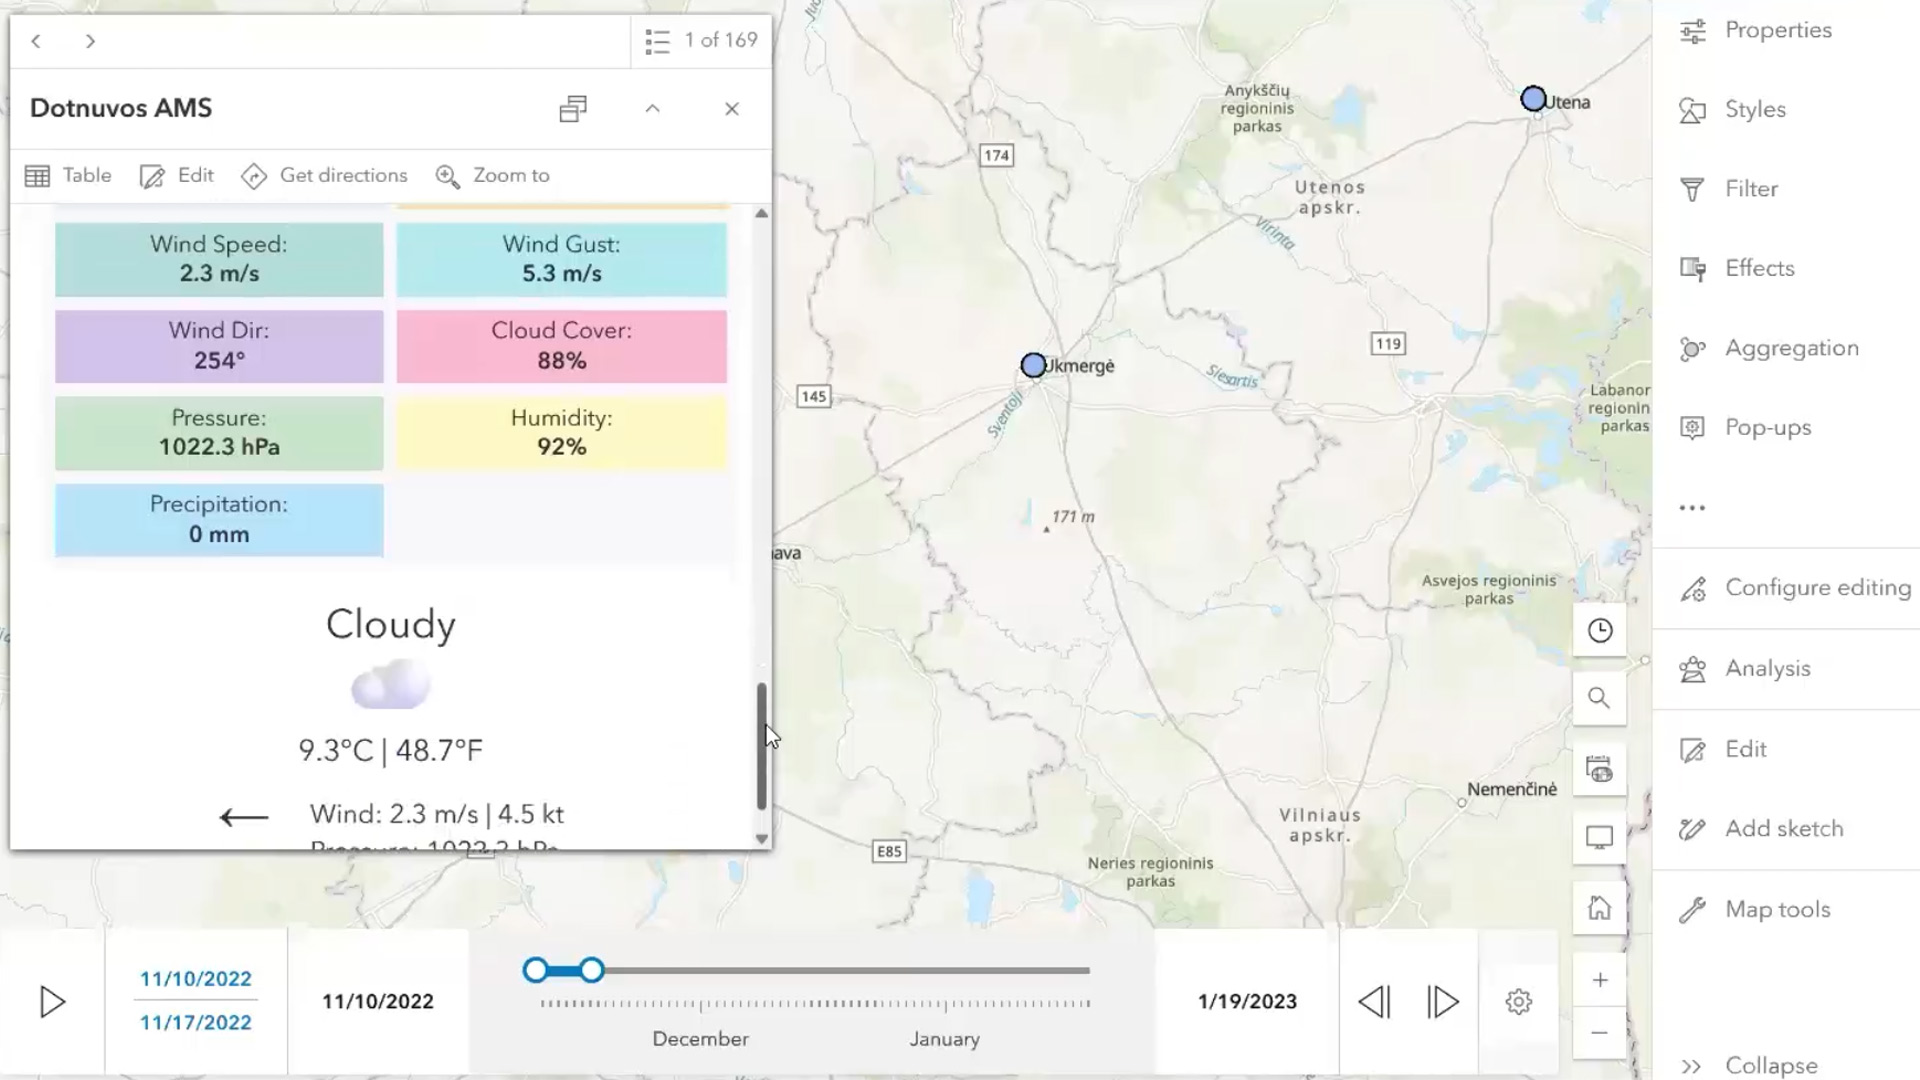This screenshot has width=1920, height=1080.
Task: Play the time animation
Action: [x=52, y=1001]
